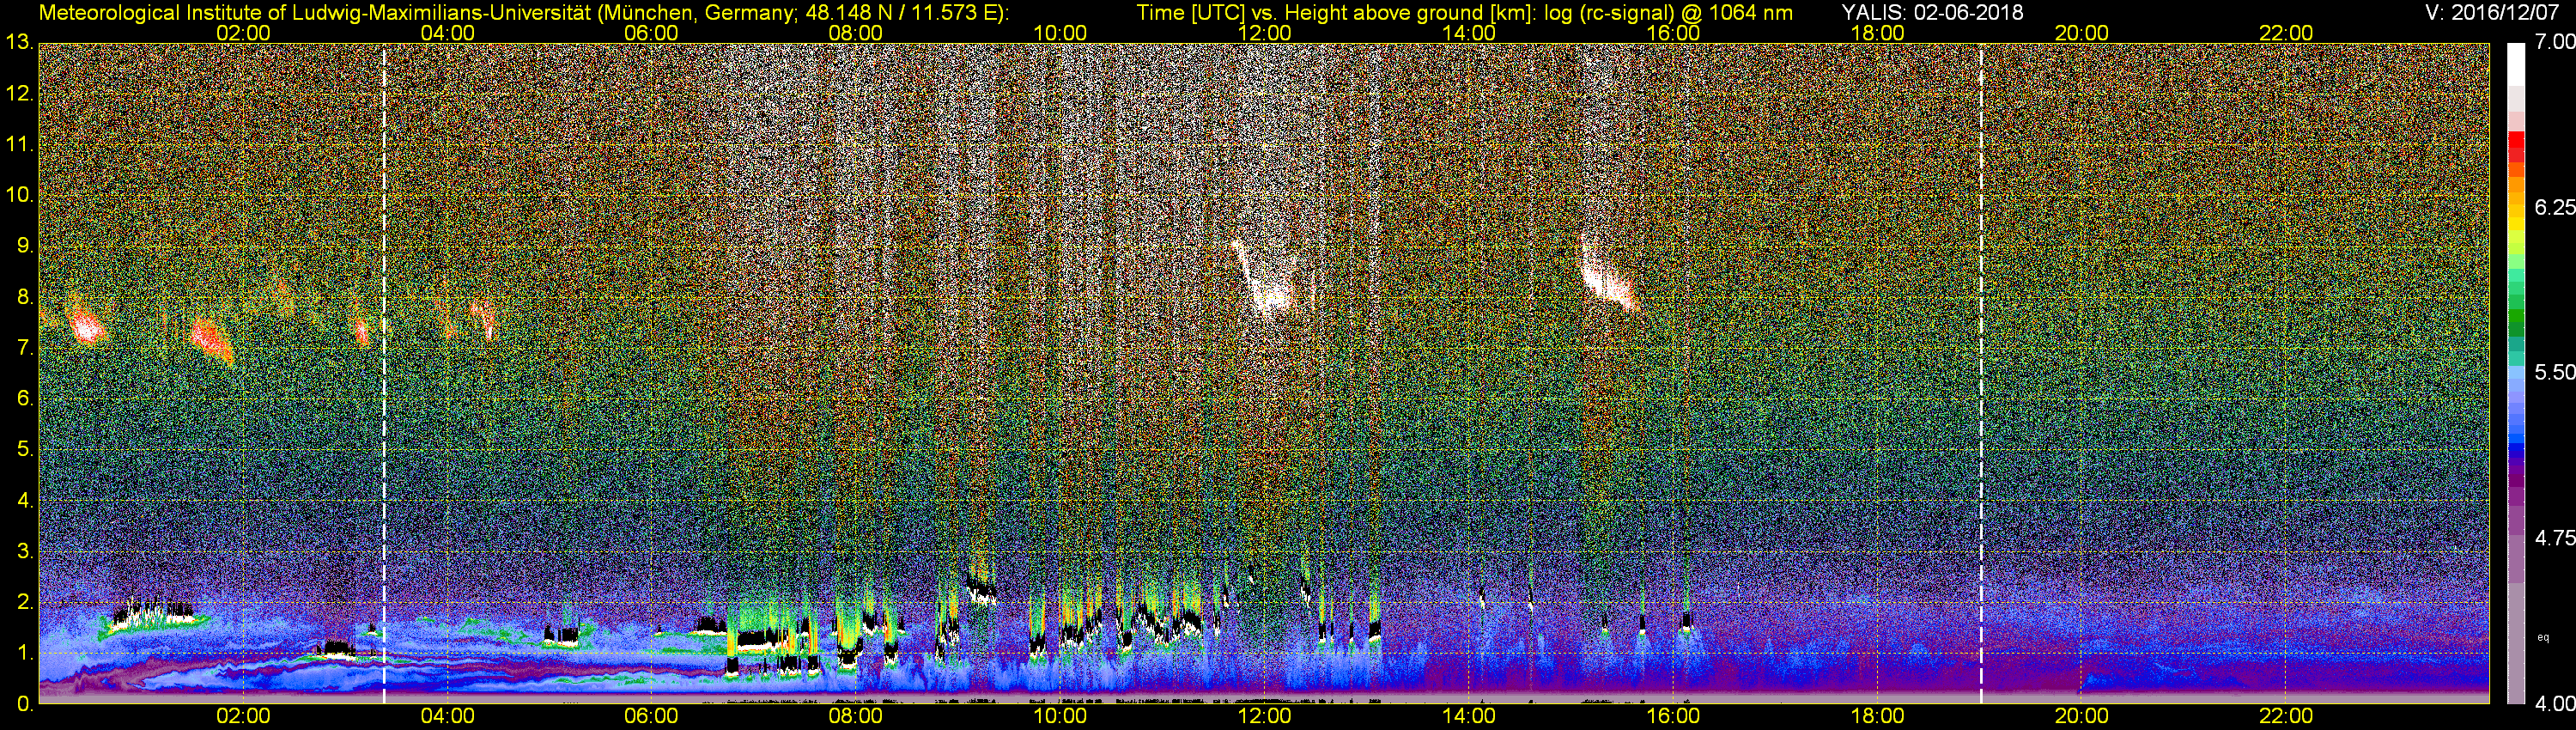The height and width of the screenshot is (730, 2576).
Task: Click the 1 km height axis label
Action: pos(25,653)
